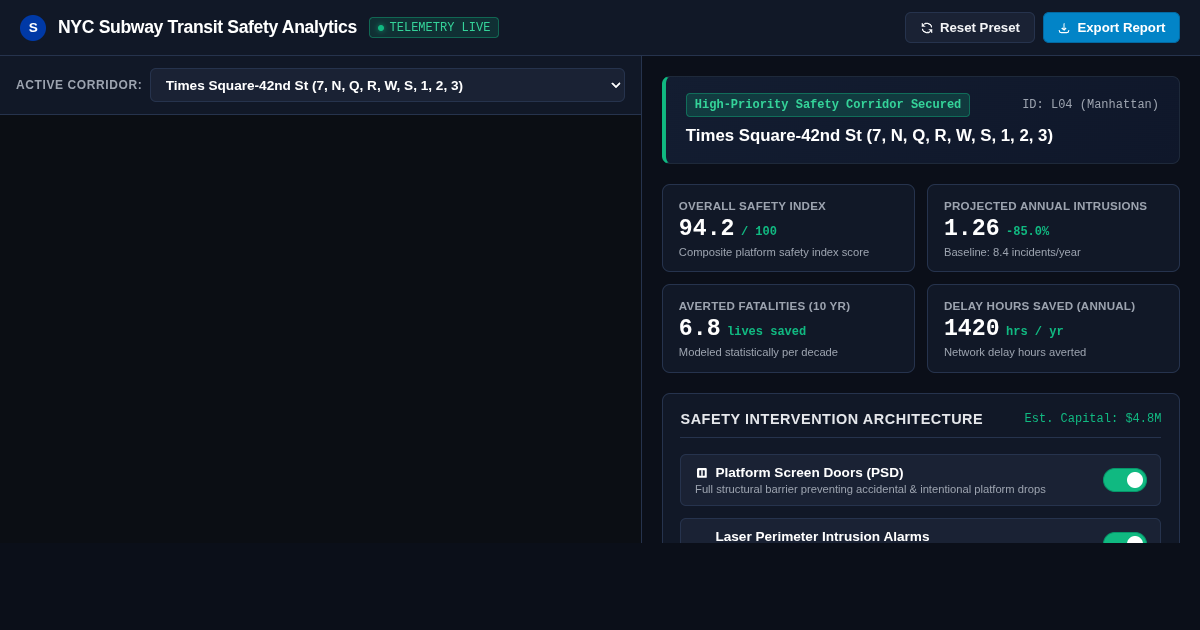Click the Times Square-42nd St corridor title
Image resolution: width=1200 pixels, height=630 pixels.
click(x=869, y=136)
